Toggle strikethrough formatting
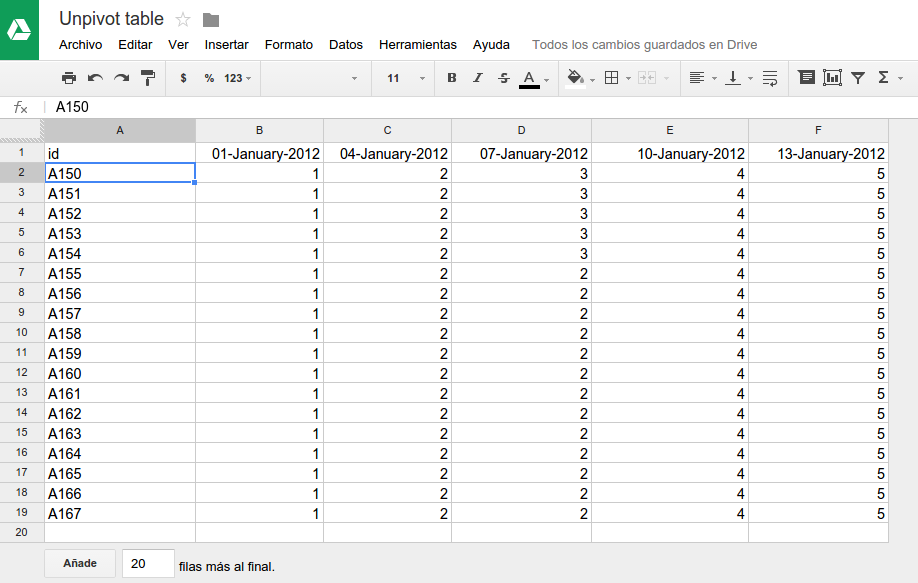This screenshot has width=918, height=583. pyautogui.click(x=503, y=78)
